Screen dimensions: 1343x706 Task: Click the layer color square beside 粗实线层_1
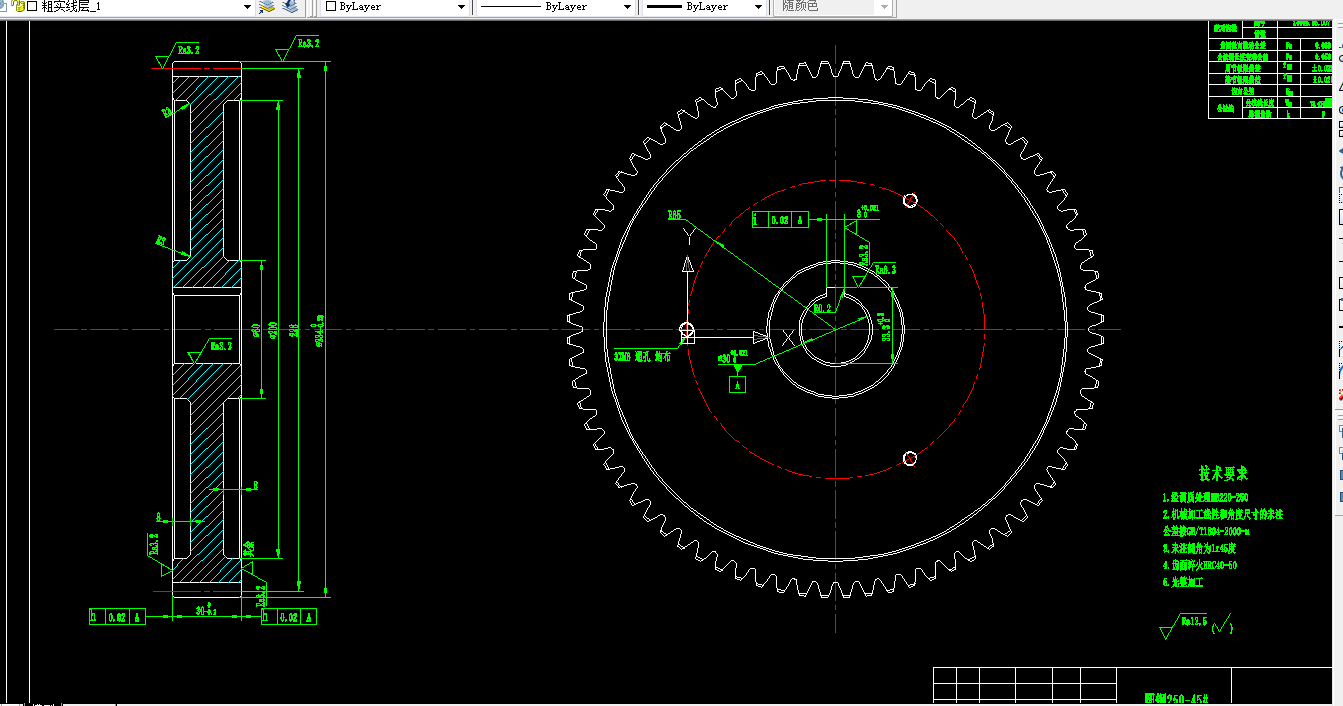pos(32,6)
